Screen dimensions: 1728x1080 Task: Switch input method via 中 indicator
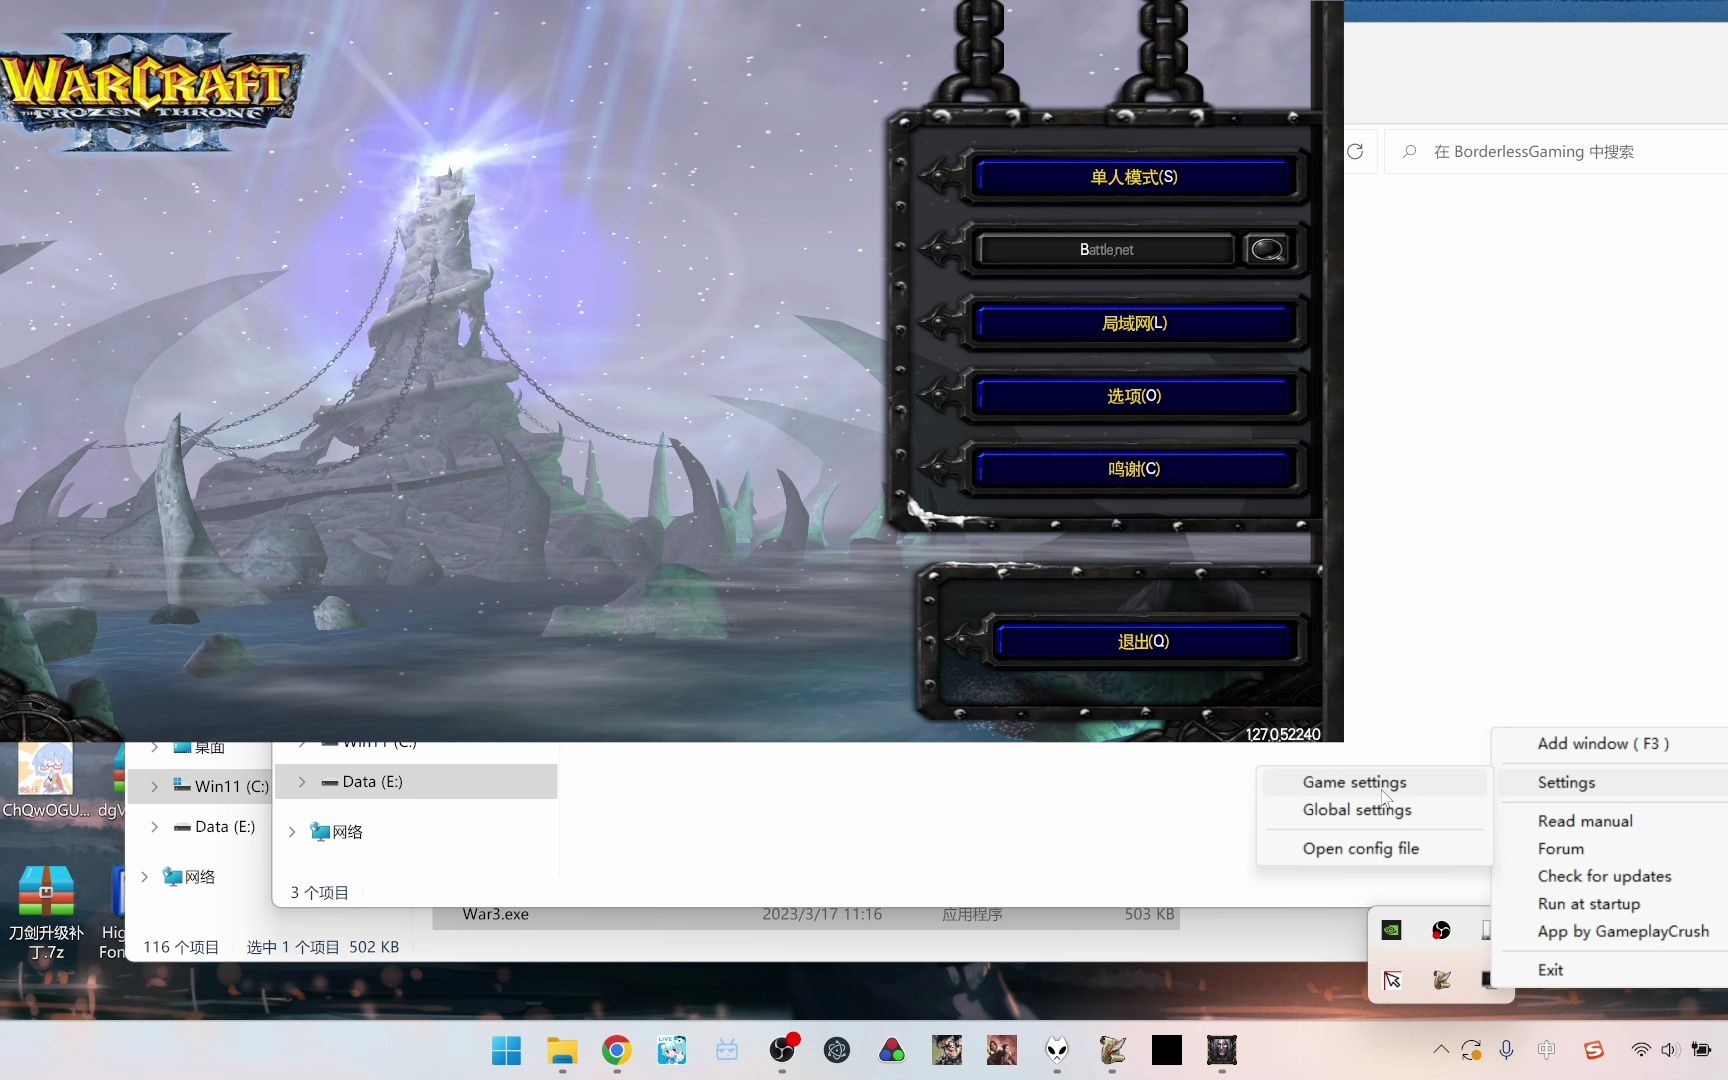[1547, 1050]
